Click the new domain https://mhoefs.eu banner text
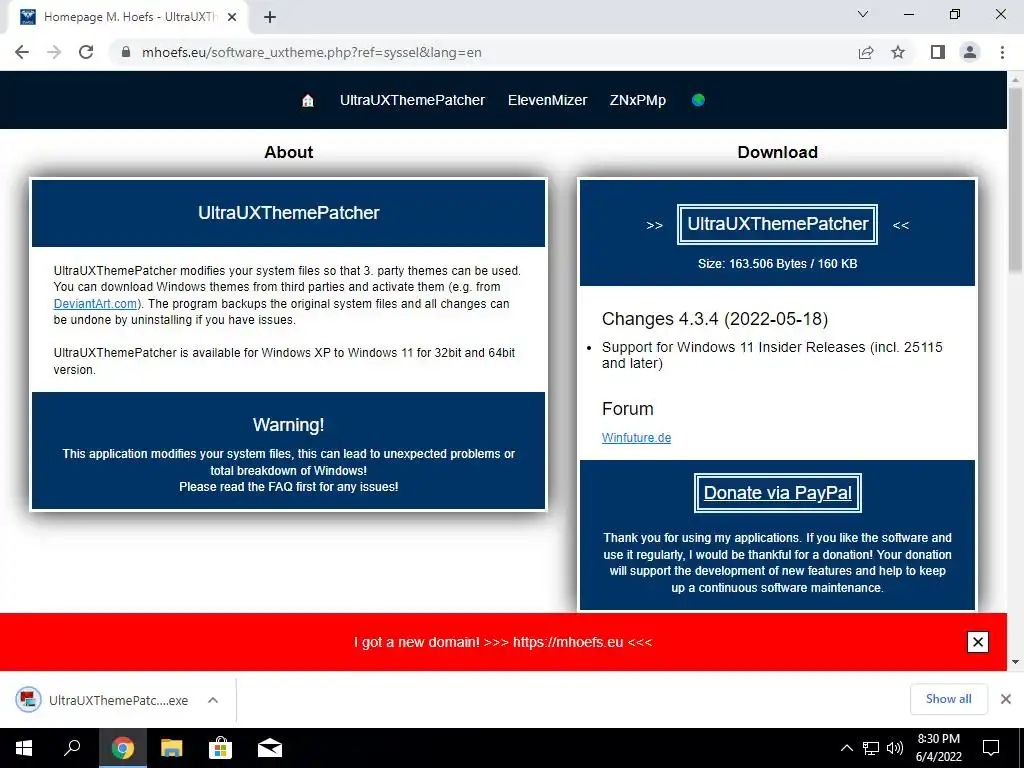 pos(503,642)
